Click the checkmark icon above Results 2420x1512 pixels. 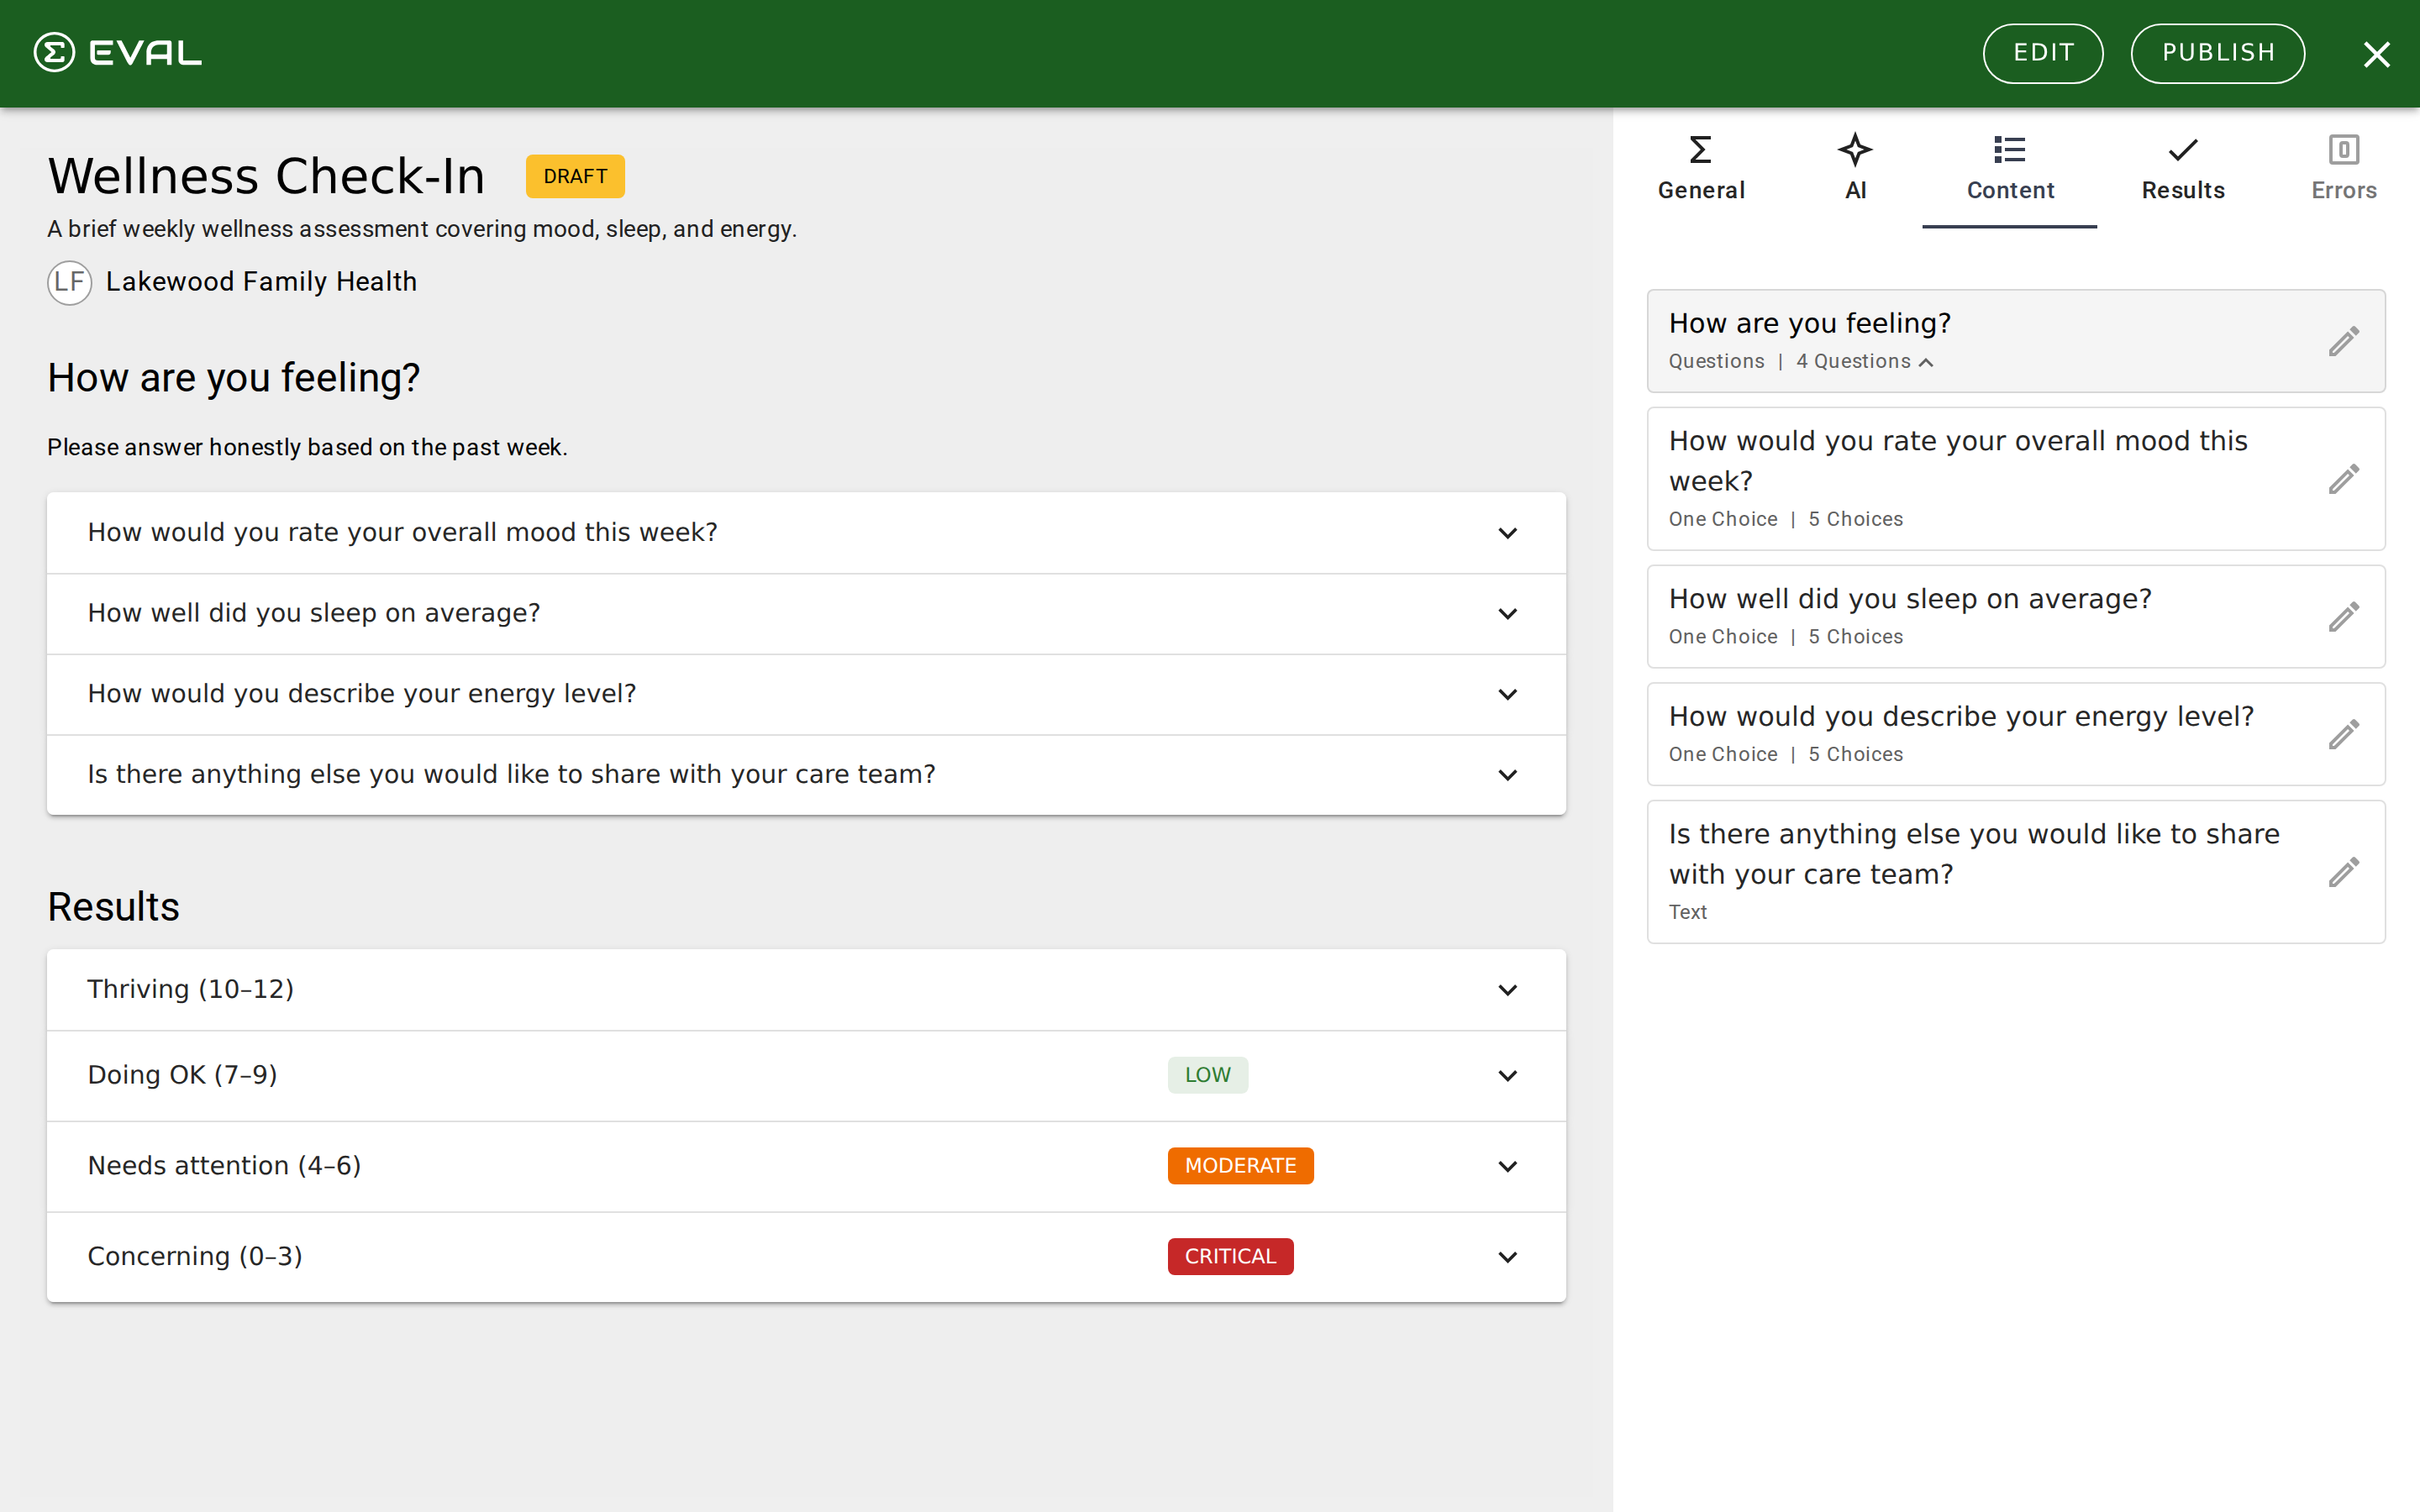pyautogui.click(x=2182, y=149)
